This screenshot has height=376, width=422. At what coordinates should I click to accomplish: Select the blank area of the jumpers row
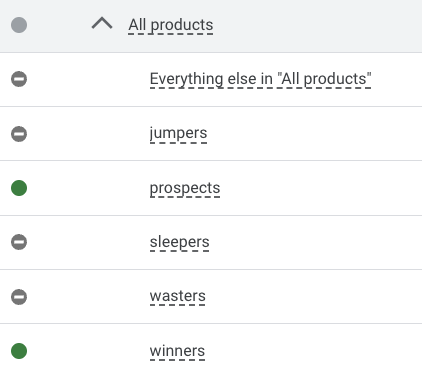point(313,134)
